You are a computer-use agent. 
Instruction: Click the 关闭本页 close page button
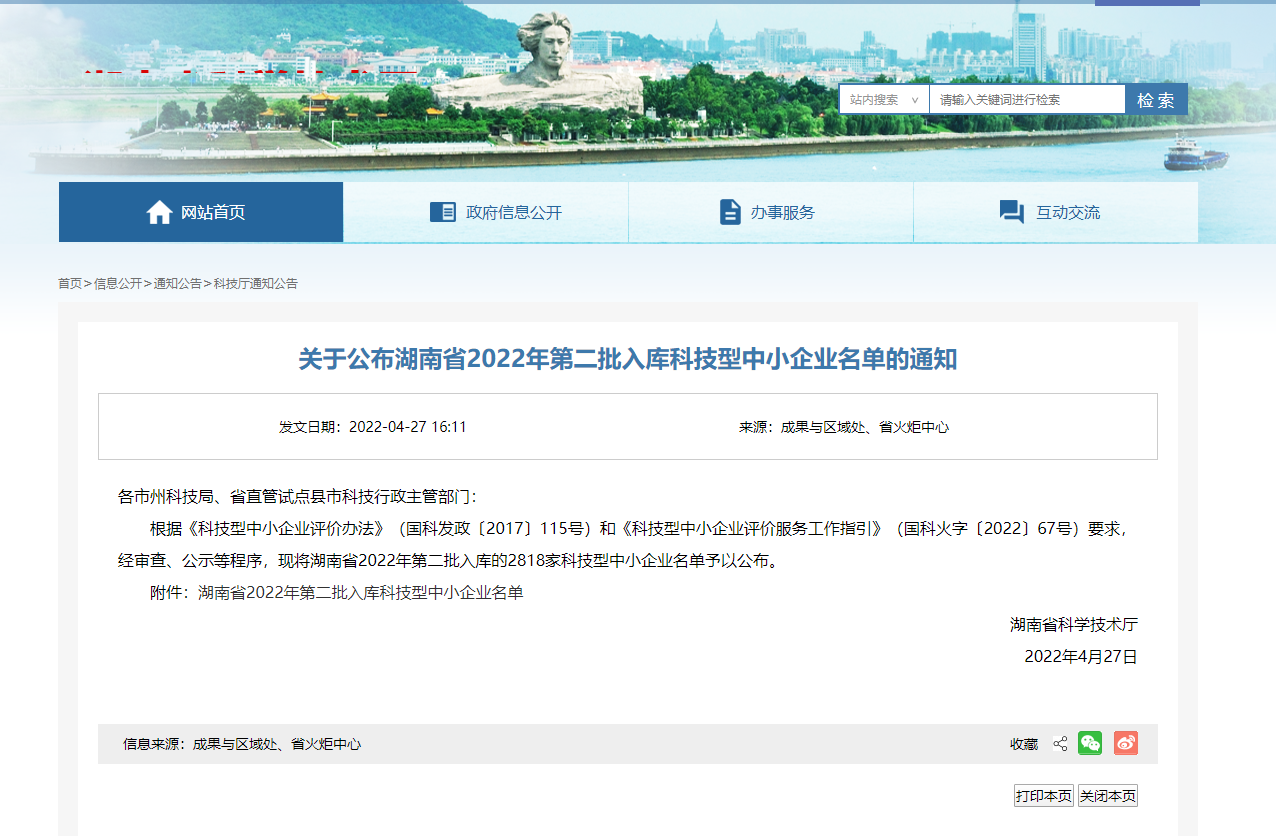[x=1107, y=796]
